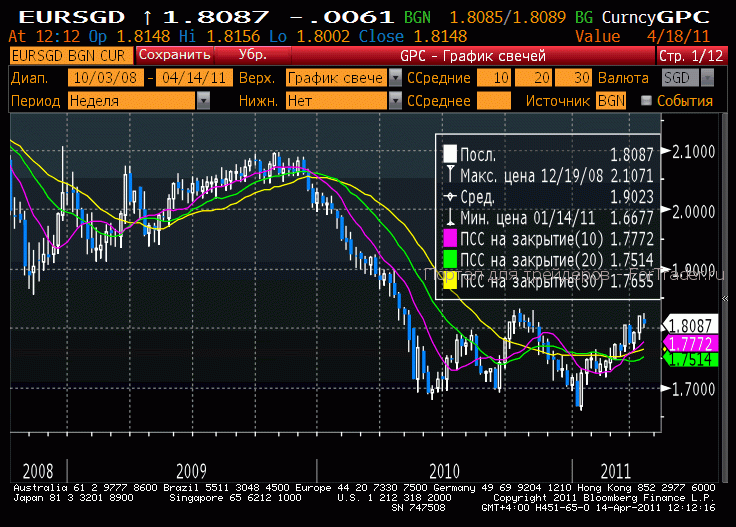
Task: Click the Неделя period combo box
Action: click(x=131, y=101)
